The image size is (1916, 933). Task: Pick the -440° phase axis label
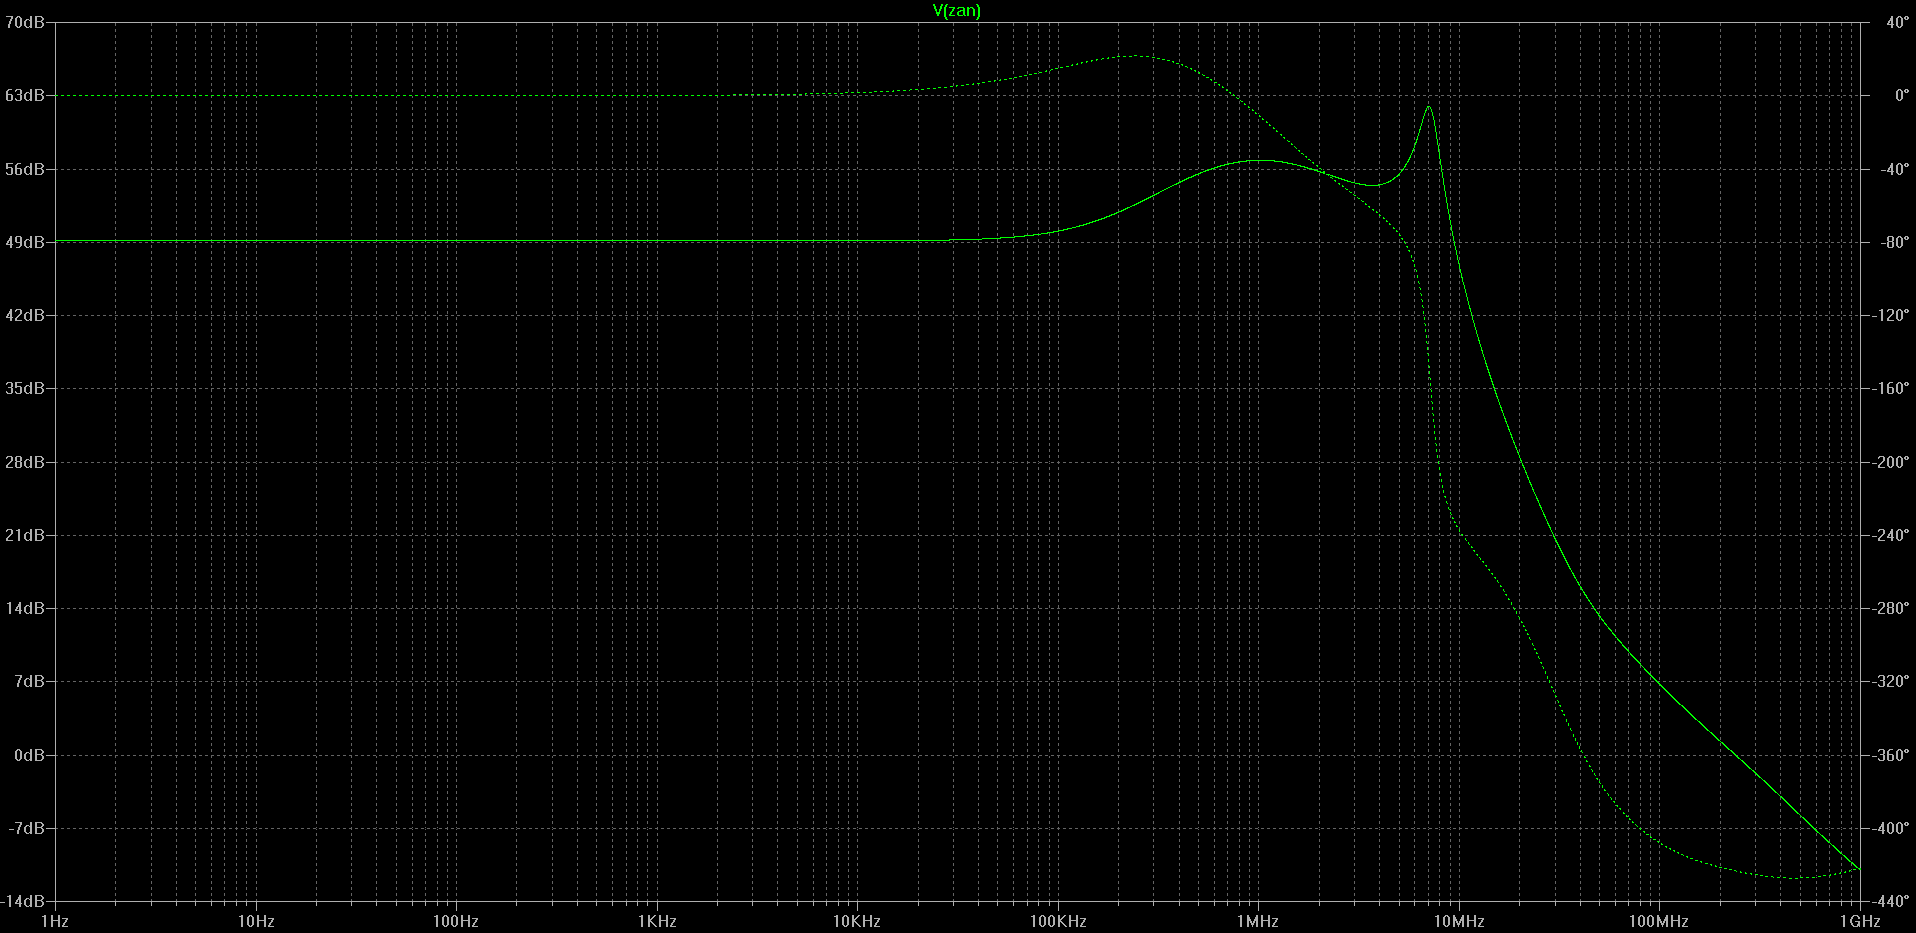(1891, 901)
